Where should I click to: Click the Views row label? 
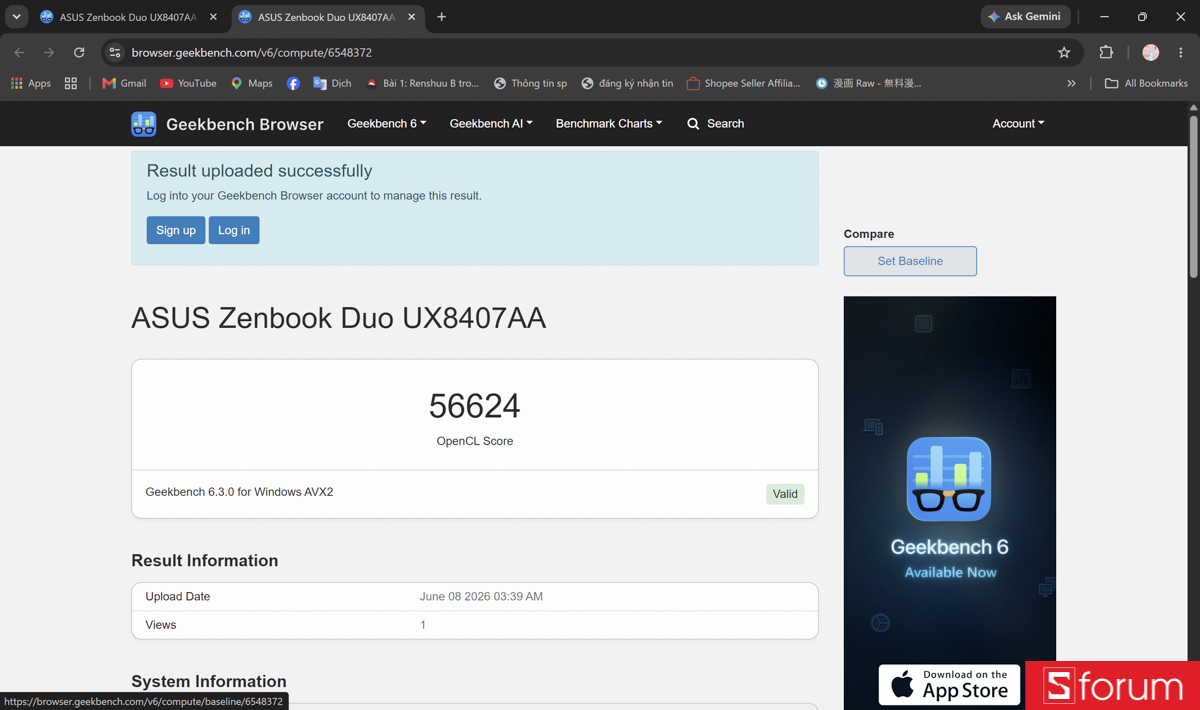[161, 625]
